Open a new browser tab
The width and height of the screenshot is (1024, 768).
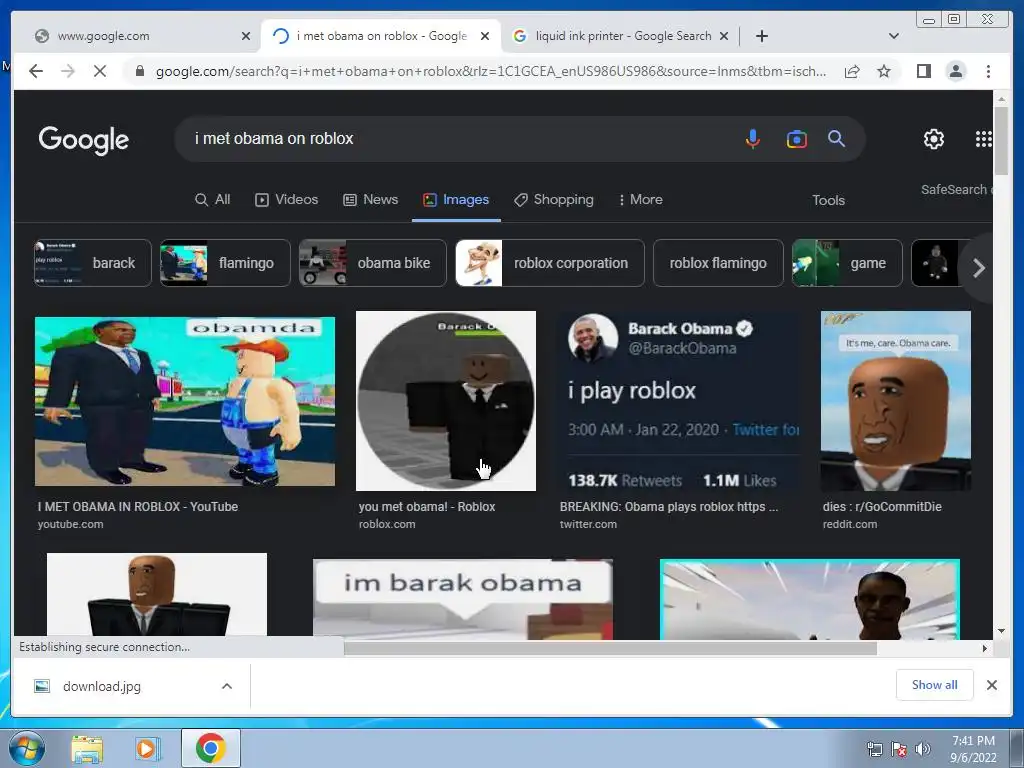point(761,36)
